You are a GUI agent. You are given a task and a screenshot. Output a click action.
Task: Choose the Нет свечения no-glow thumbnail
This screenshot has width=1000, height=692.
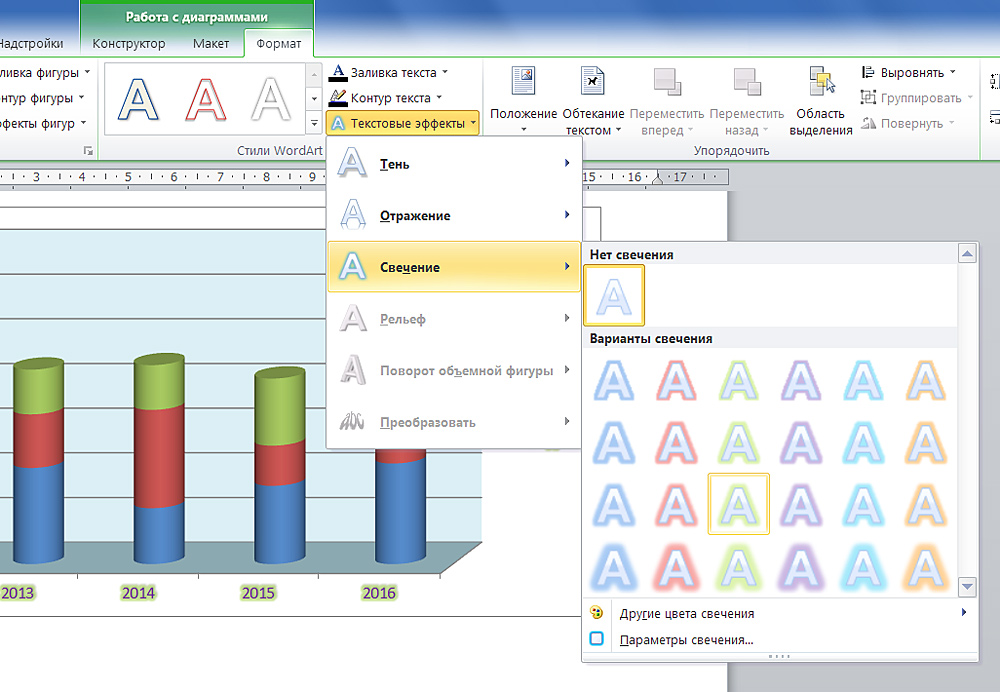(614, 296)
